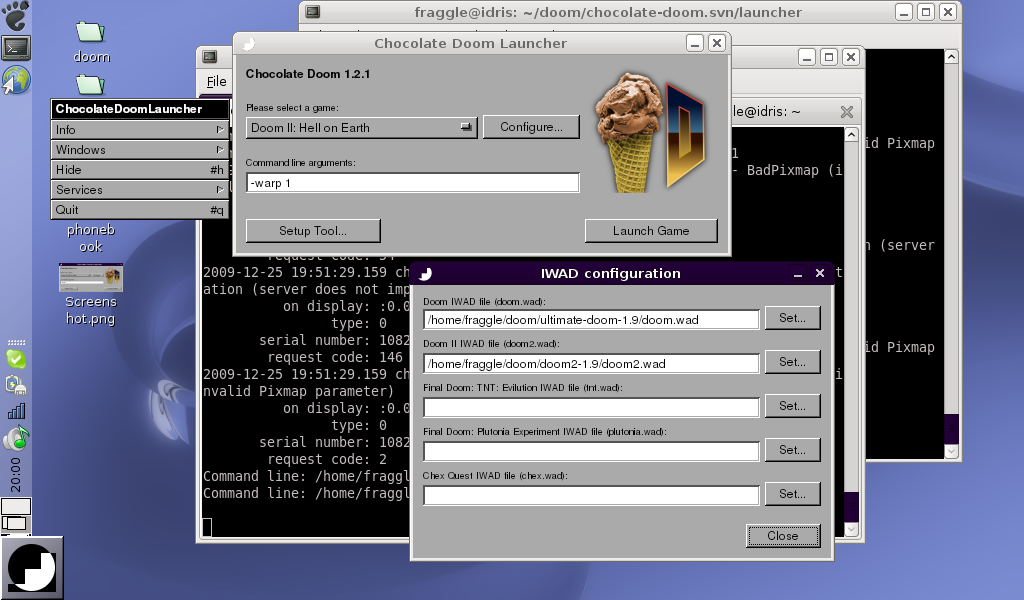Expand the game selection dropdown
1024x600 pixels.
pos(361,128)
